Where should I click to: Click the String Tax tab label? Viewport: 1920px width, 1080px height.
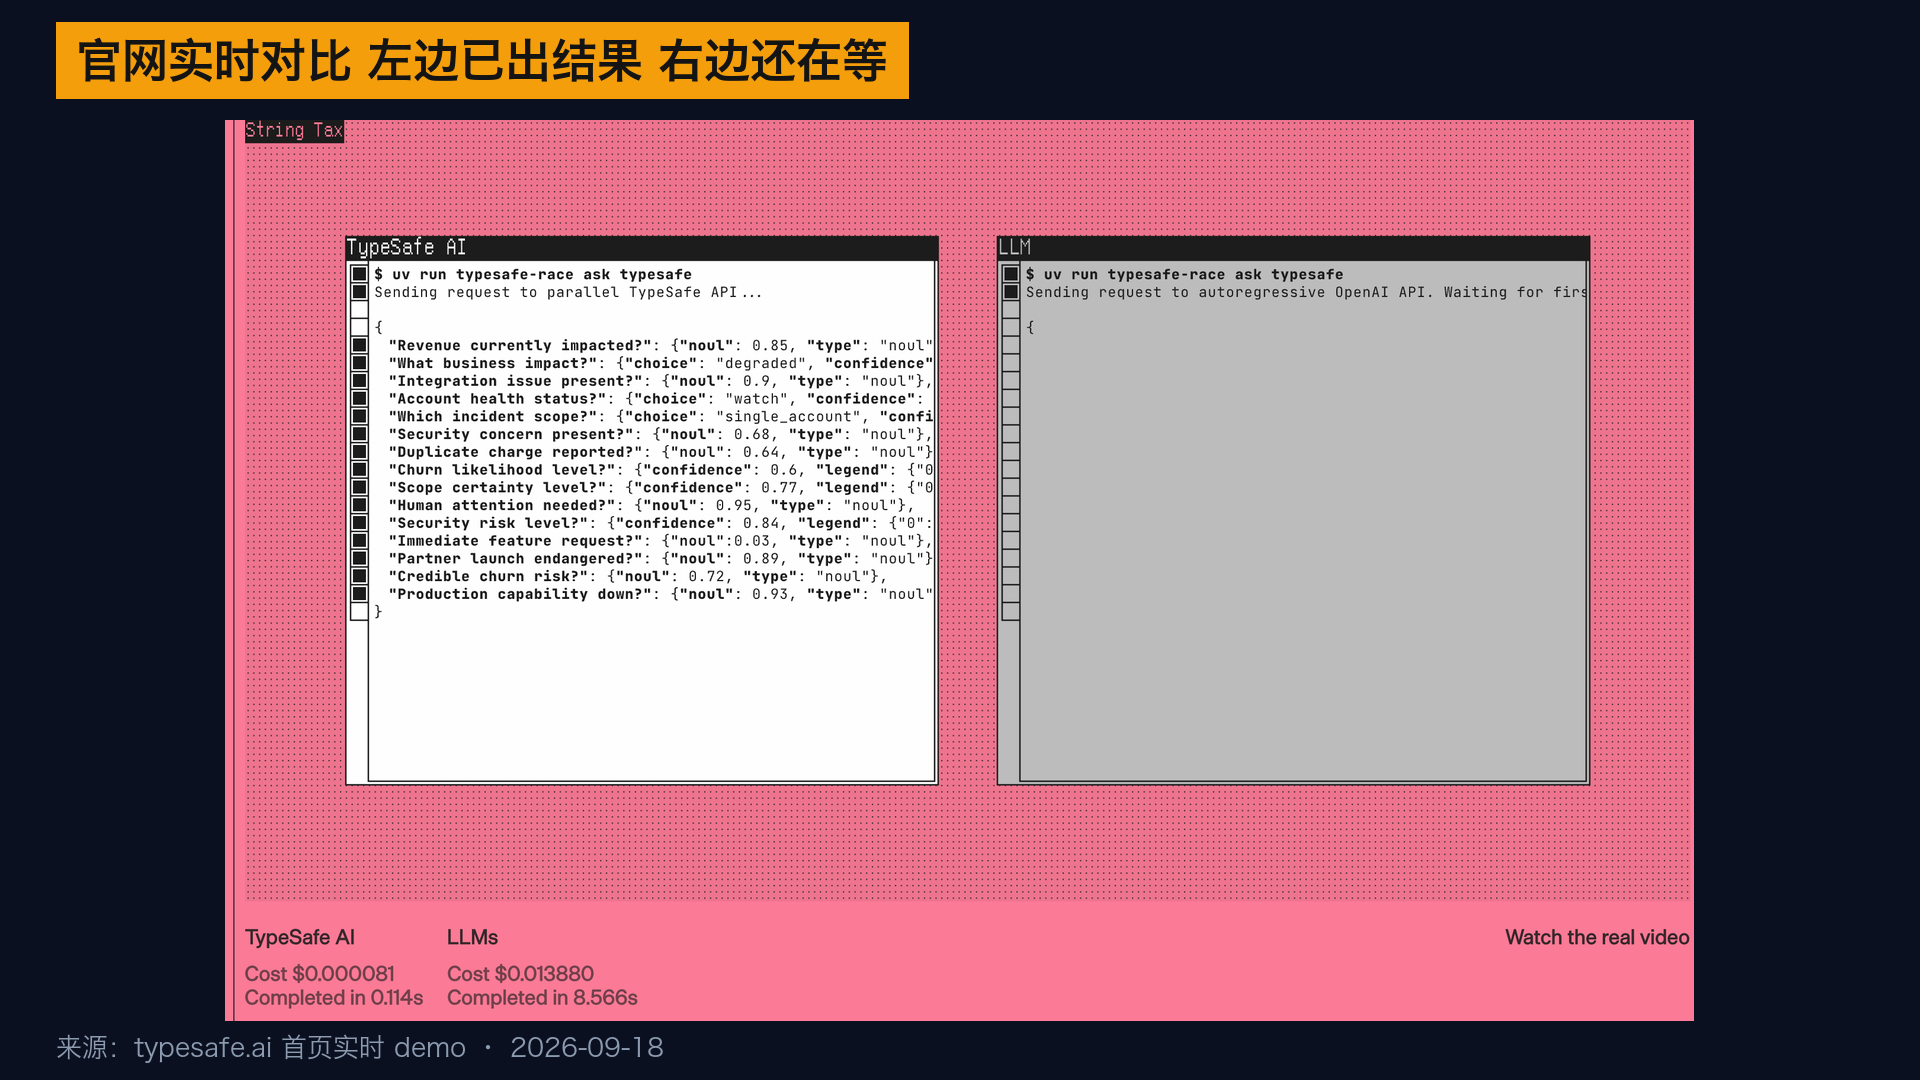294,130
